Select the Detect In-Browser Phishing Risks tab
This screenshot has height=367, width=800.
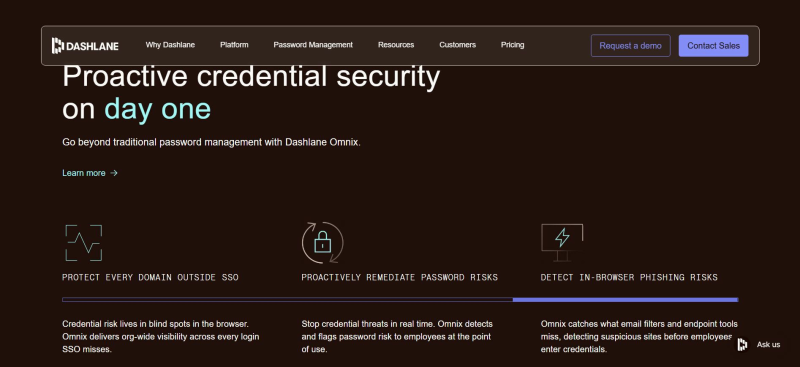point(629,277)
